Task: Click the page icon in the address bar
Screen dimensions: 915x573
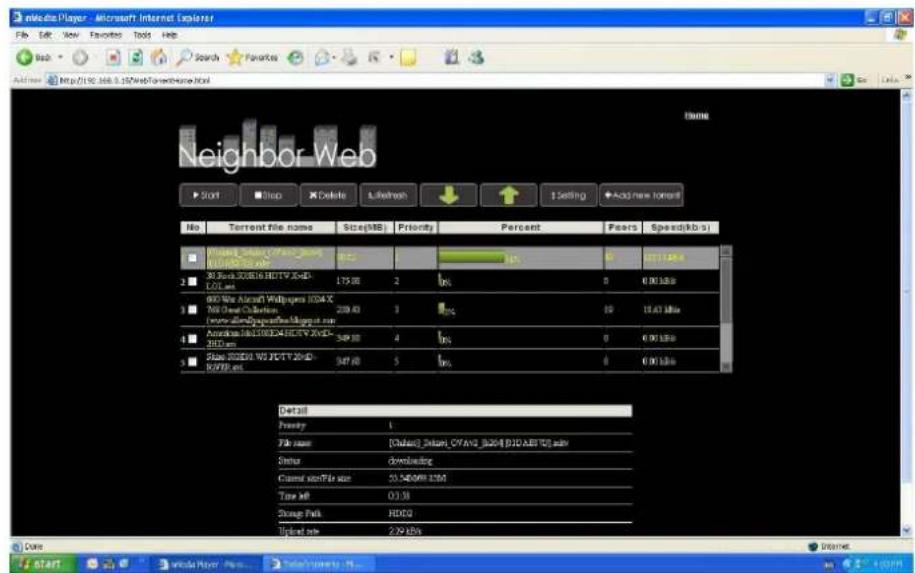Action: [x=52, y=81]
